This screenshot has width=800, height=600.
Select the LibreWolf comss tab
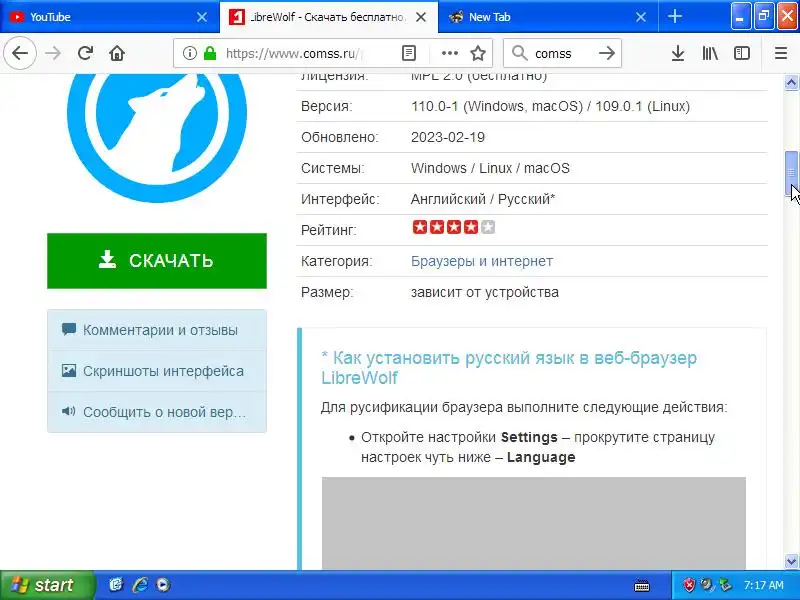(329, 17)
